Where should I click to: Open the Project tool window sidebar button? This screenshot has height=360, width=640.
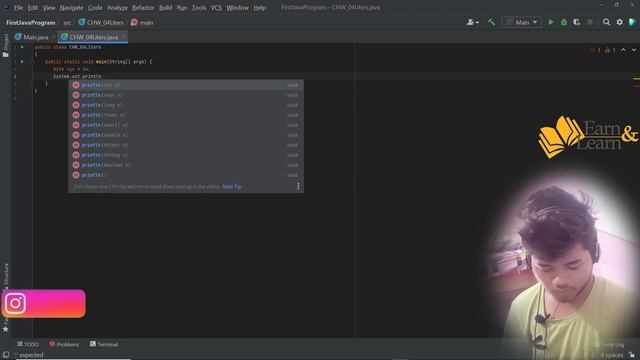pyautogui.click(x=6, y=45)
